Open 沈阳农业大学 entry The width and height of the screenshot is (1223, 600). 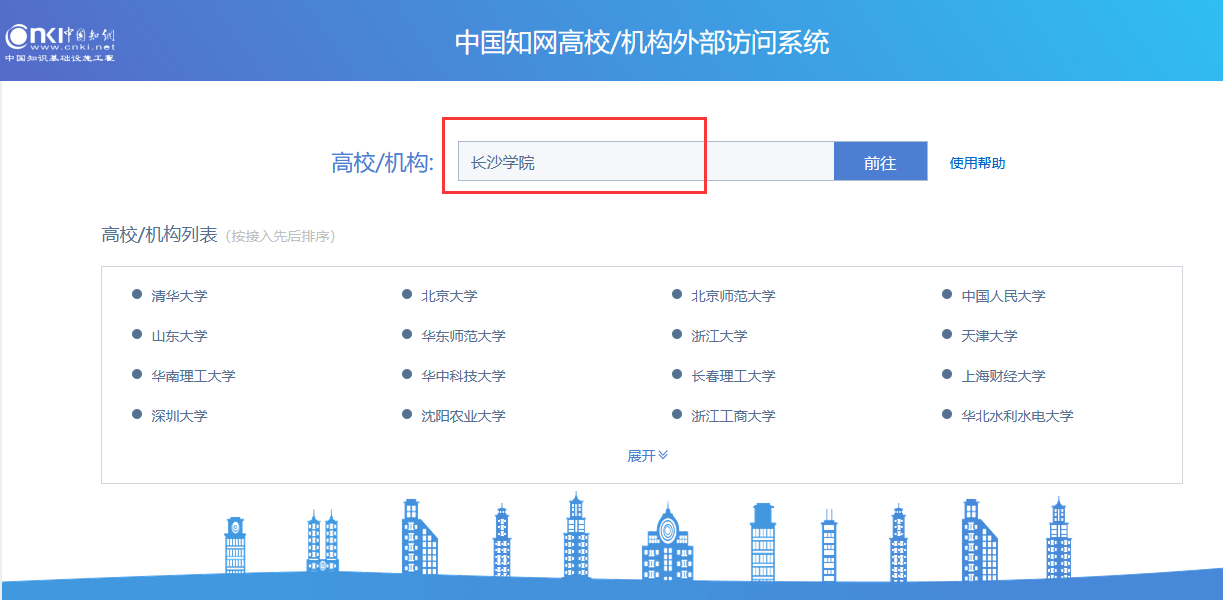coord(463,416)
